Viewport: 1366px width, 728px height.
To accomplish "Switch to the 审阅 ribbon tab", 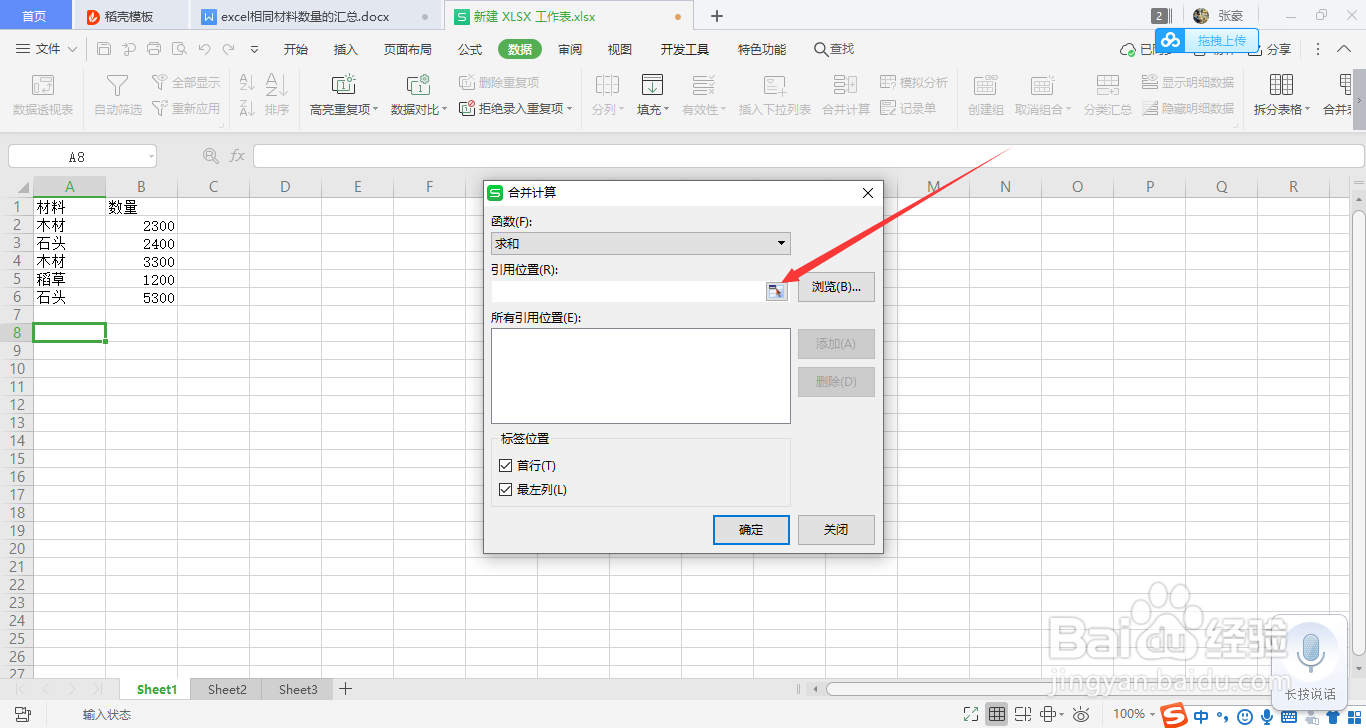I will pos(570,50).
